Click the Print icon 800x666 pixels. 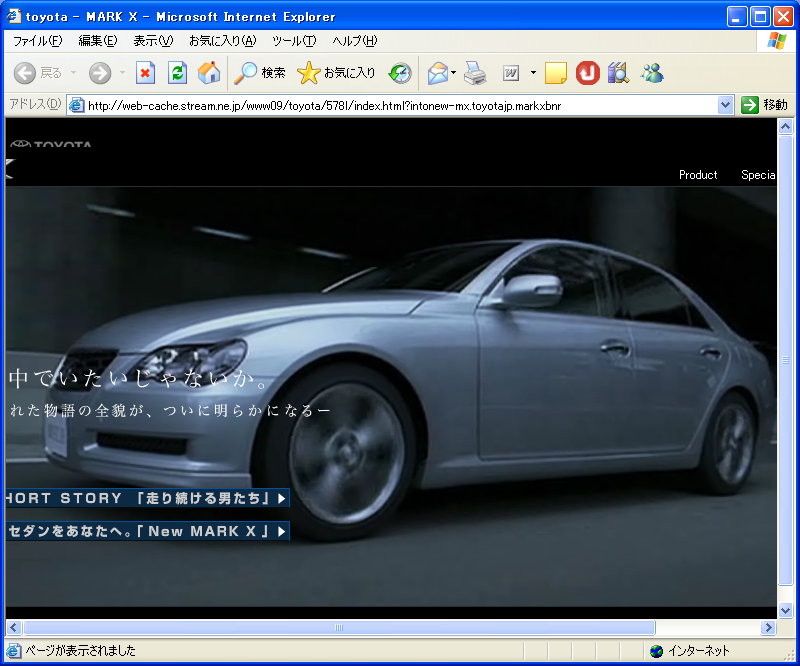tap(475, 73)
